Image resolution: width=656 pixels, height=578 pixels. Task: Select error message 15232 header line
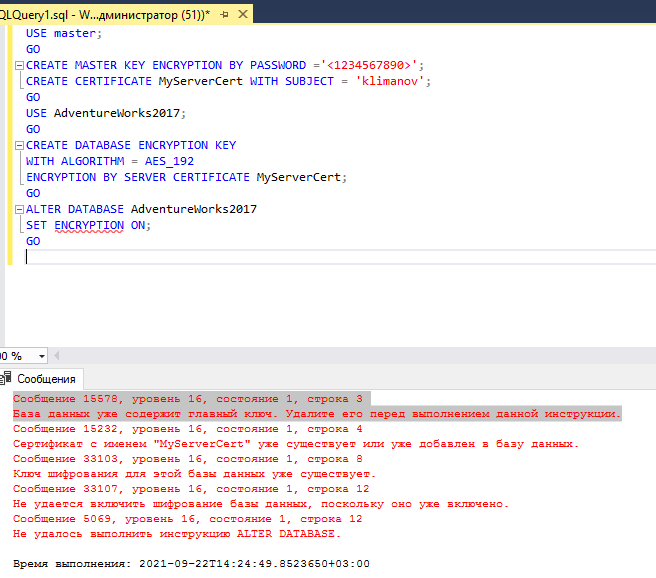(x=188, y=429)
